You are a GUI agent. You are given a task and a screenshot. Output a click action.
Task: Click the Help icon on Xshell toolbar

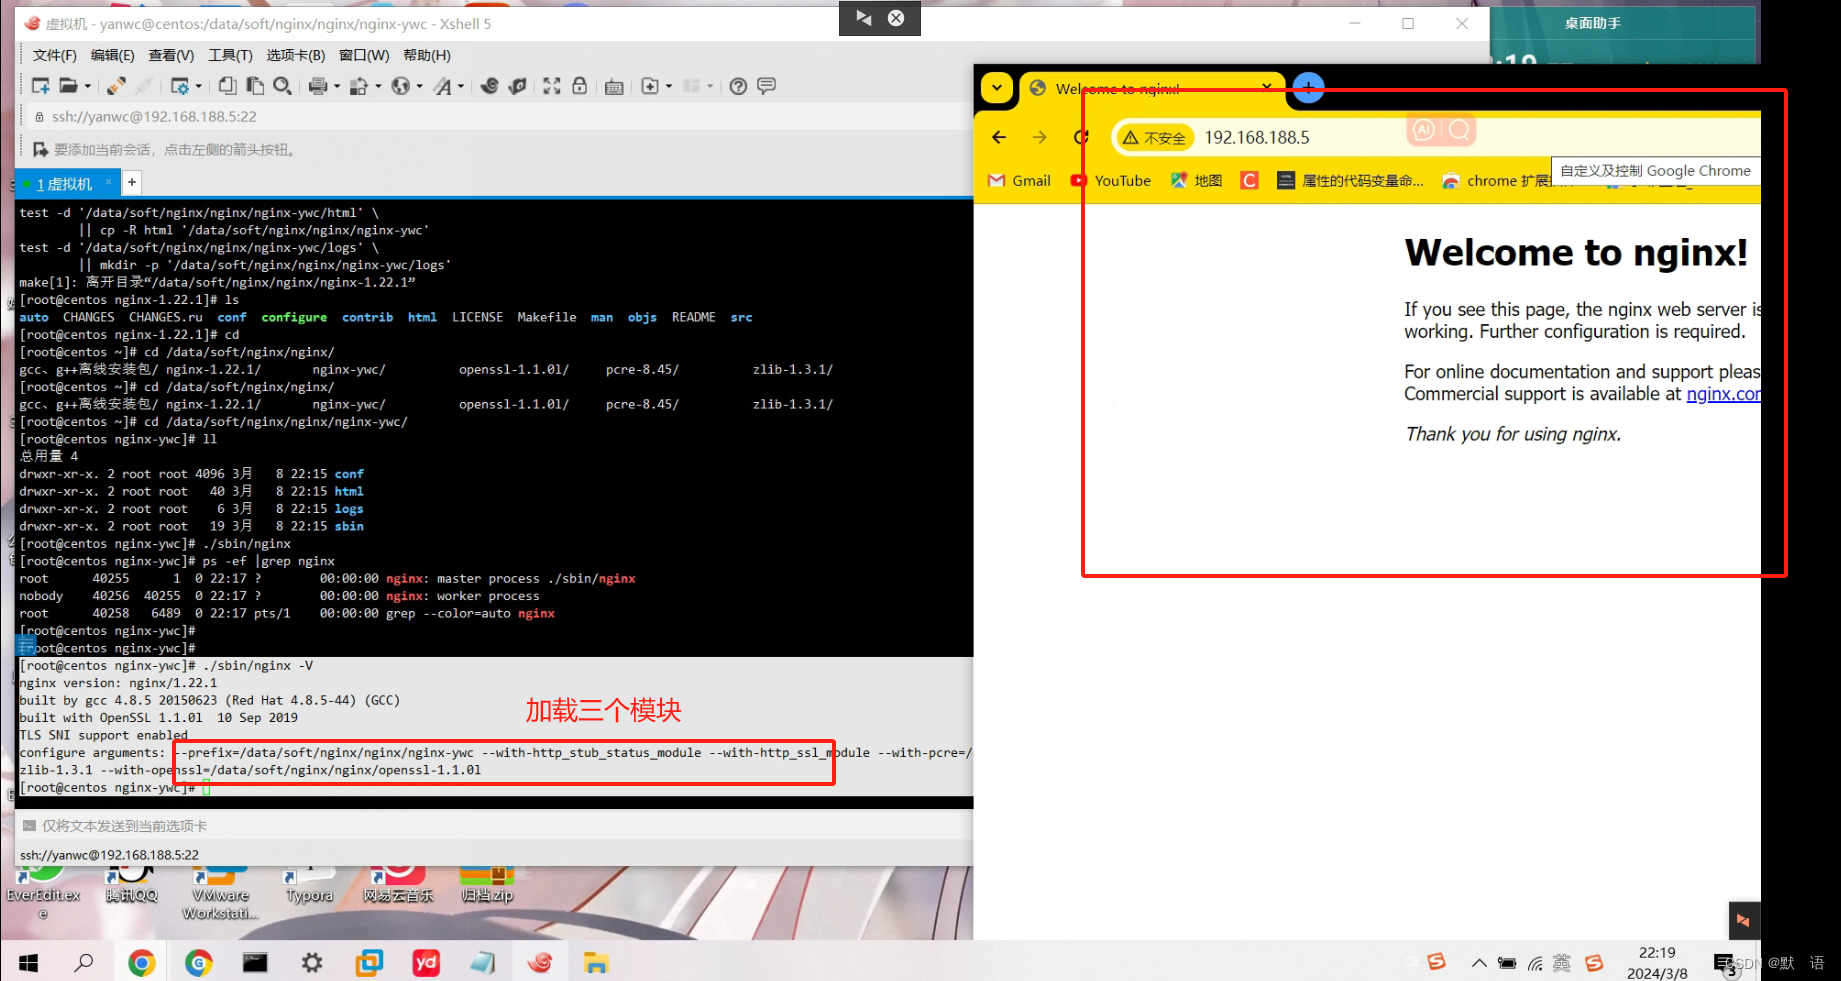click(x=738, y=86)
